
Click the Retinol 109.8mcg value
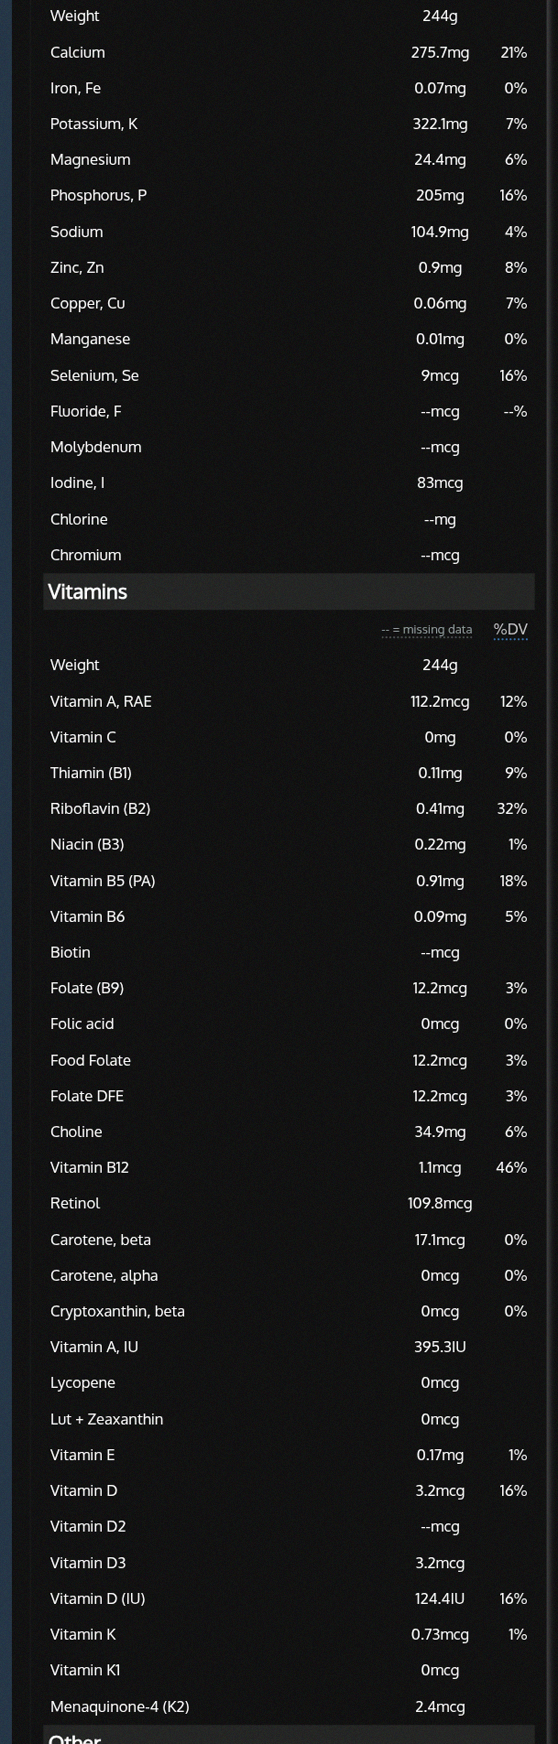(x=440, y=1203)
